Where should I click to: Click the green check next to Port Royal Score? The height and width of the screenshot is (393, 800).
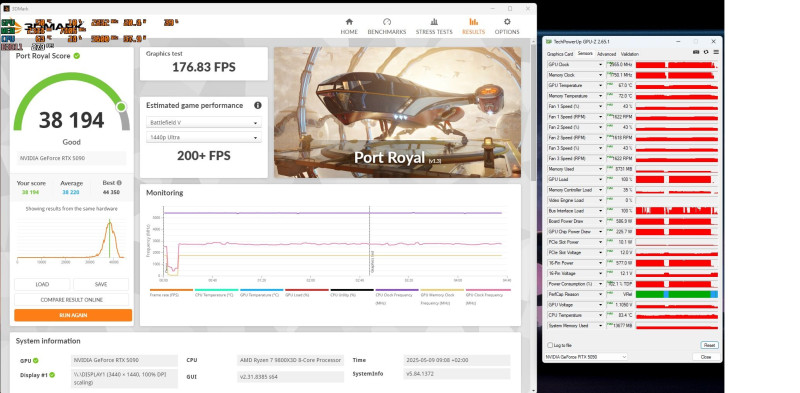[x=77, y=56]
